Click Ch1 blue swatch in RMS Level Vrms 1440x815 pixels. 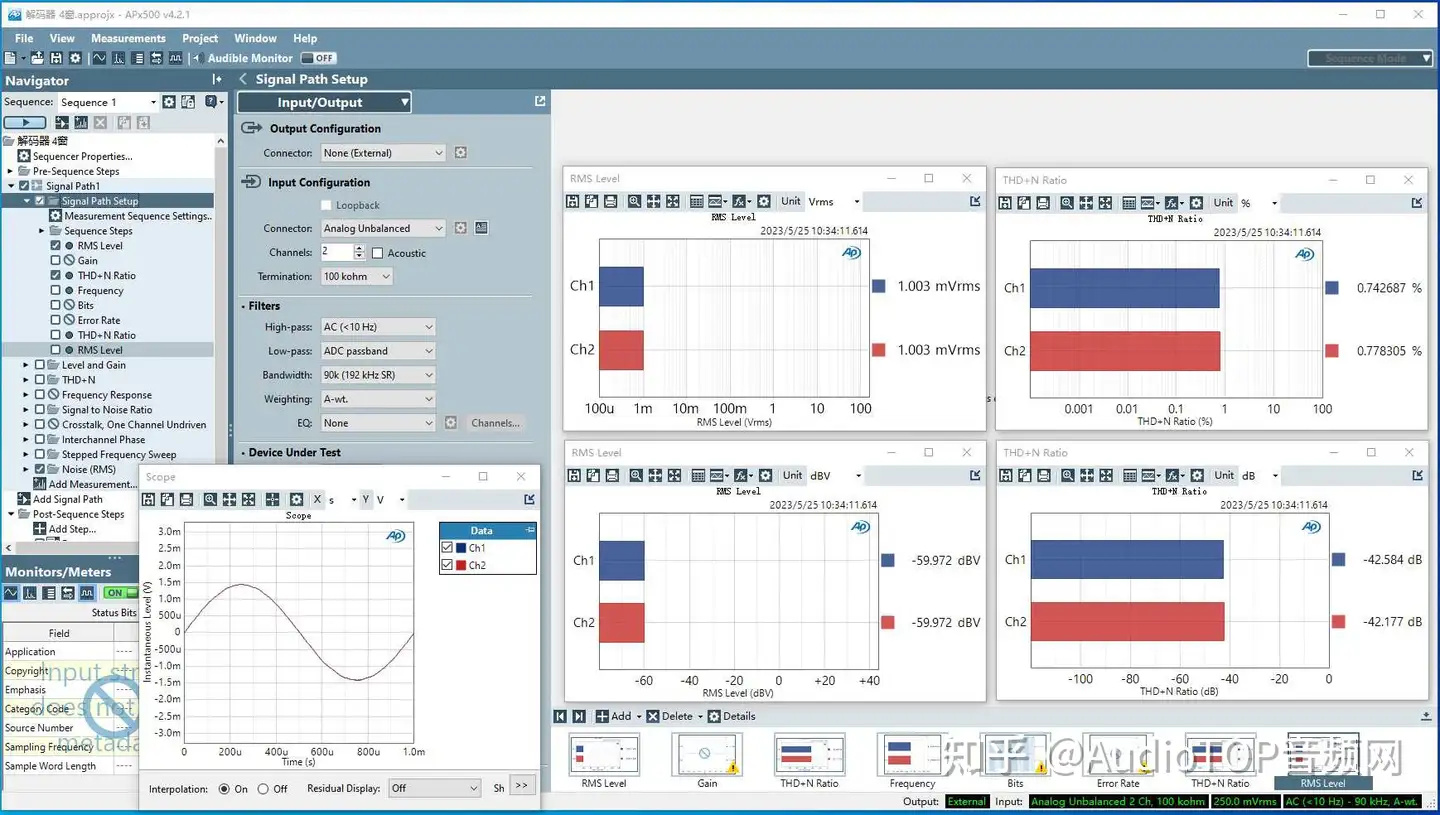[x=879, y=286]
